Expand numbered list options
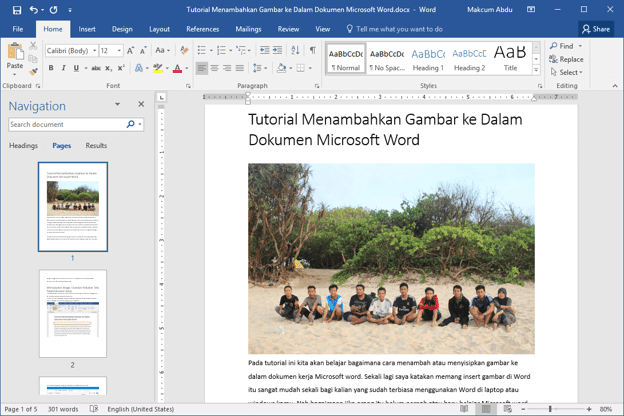Viewport: 624px width, 416px height. click(x=230, y=51)
